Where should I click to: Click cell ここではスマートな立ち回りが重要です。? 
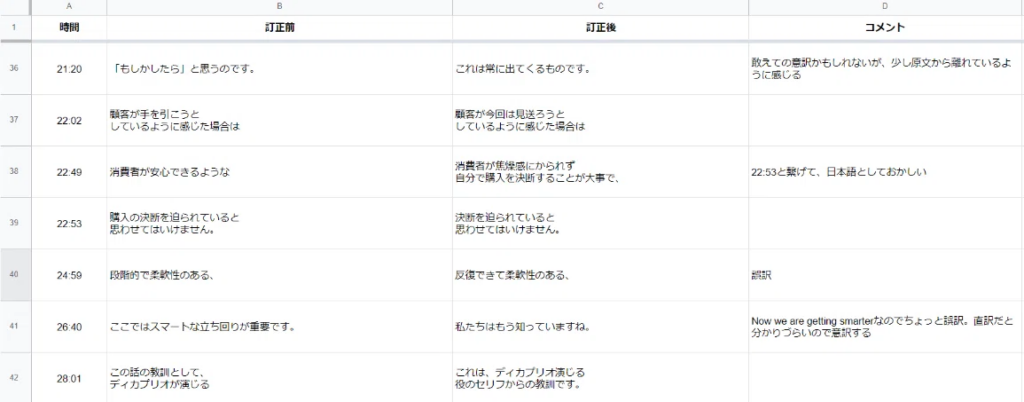(x=280, y=326)
